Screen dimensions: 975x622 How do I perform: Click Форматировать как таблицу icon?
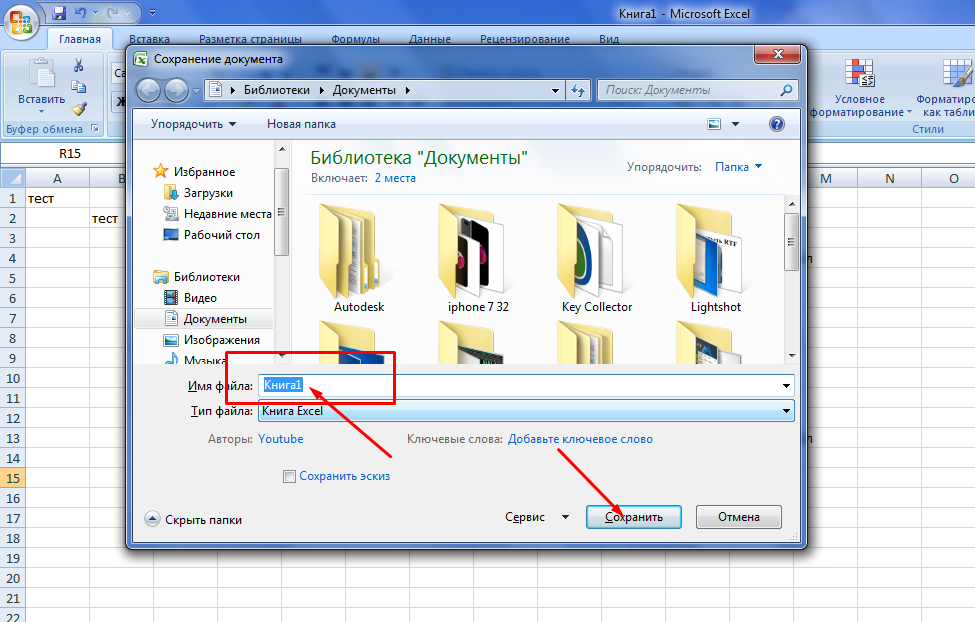(x=956, y=73)
